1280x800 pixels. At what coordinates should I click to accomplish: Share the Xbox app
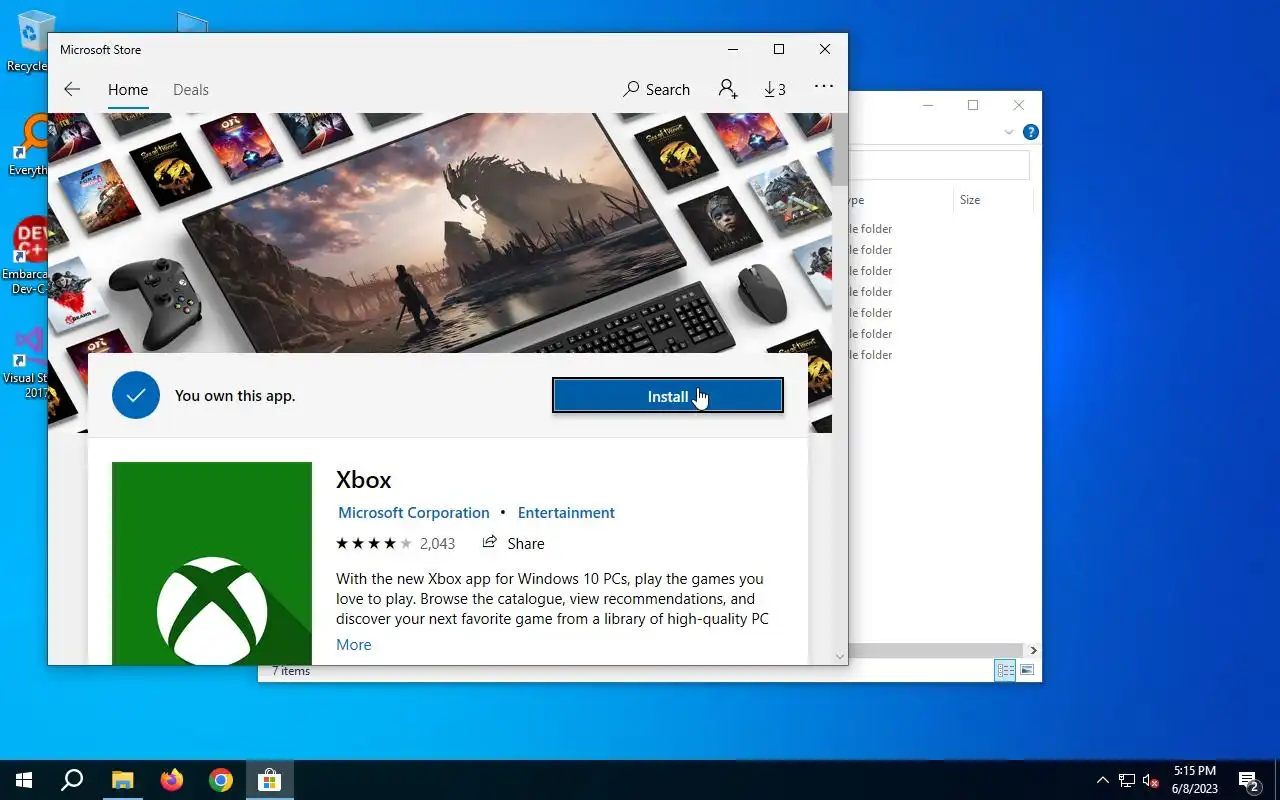click(514, 543)
